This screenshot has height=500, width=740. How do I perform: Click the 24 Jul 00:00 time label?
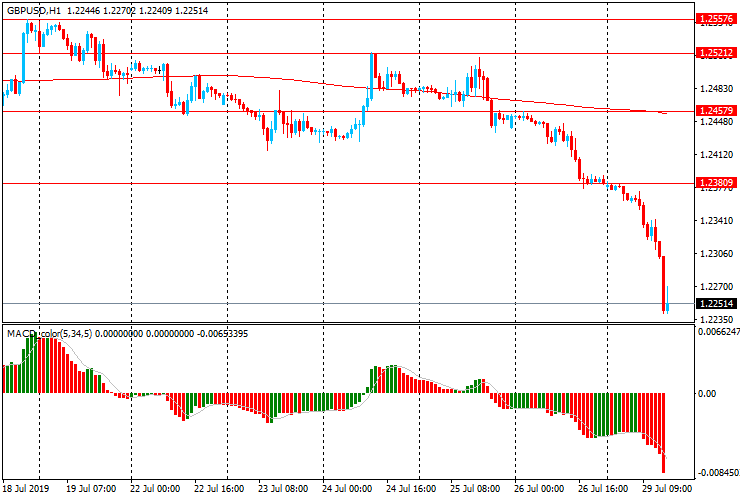click(x=347, y=488)
